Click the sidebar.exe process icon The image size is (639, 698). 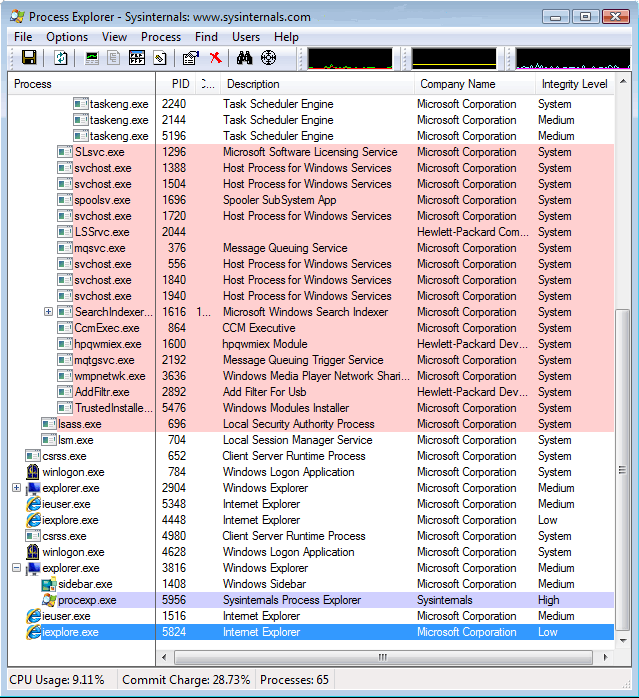point(49,584)
